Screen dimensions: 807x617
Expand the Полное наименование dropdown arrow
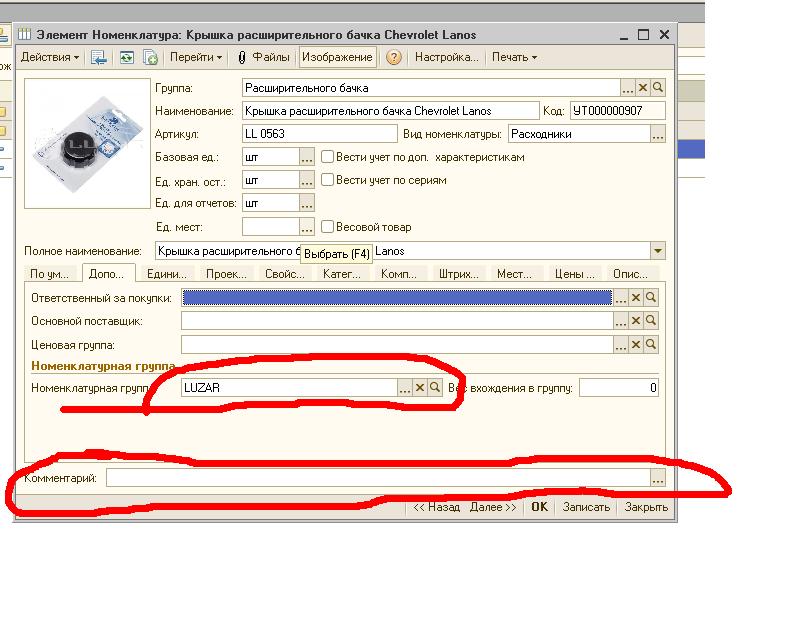pos(657,251)
